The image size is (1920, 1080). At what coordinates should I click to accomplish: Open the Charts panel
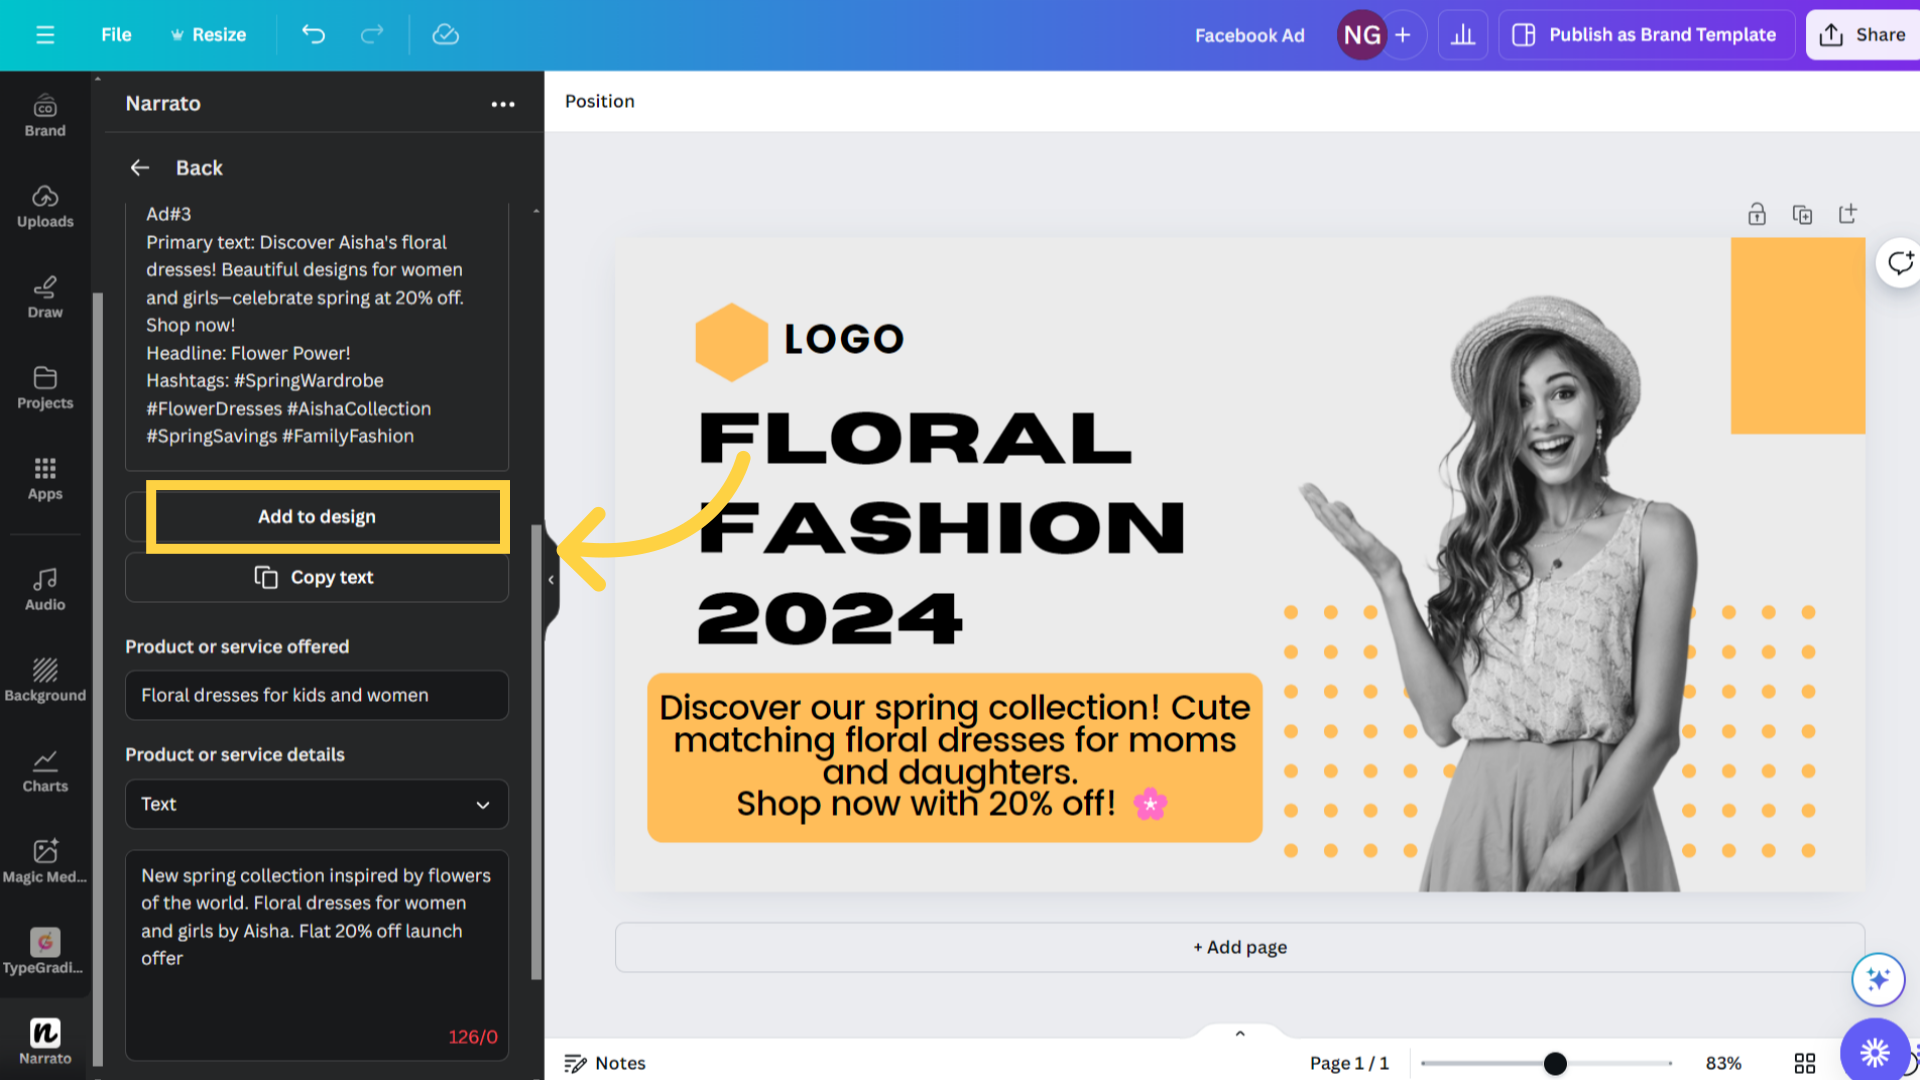point(44,767)
